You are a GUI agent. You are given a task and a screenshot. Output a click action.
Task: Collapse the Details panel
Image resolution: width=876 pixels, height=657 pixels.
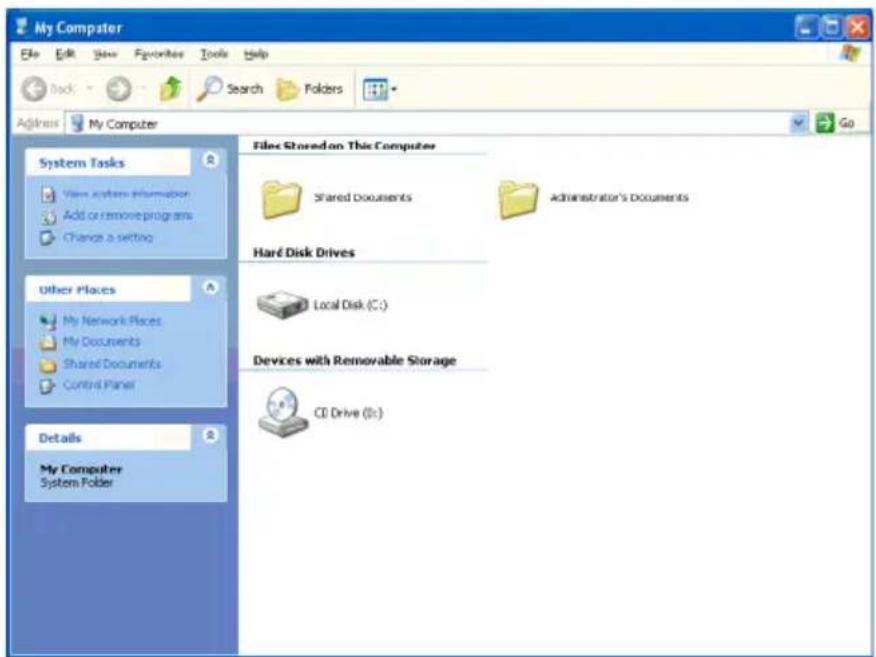pos(210,435)
